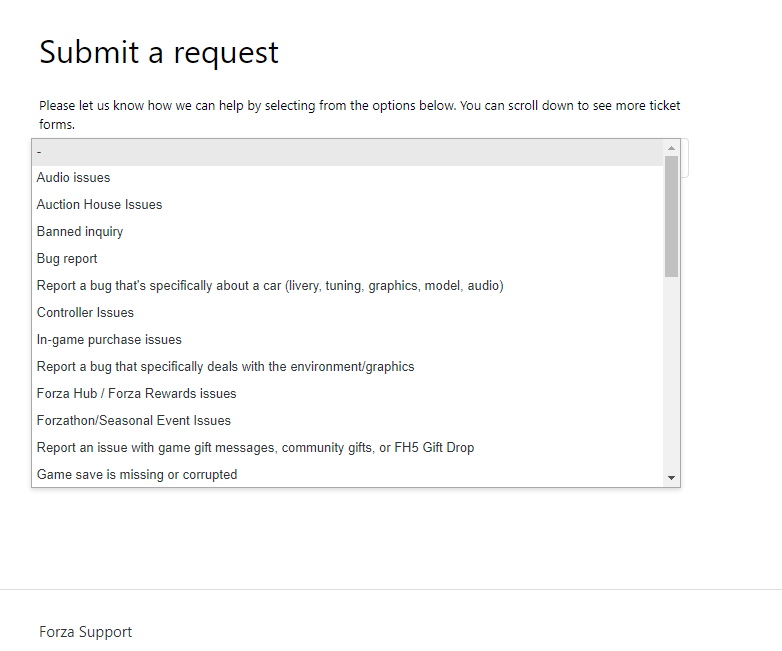The width and height of the screenshot is (782, 651).
Task: Select Game save is missing or corrupted
Action: (x=137, y=475)
